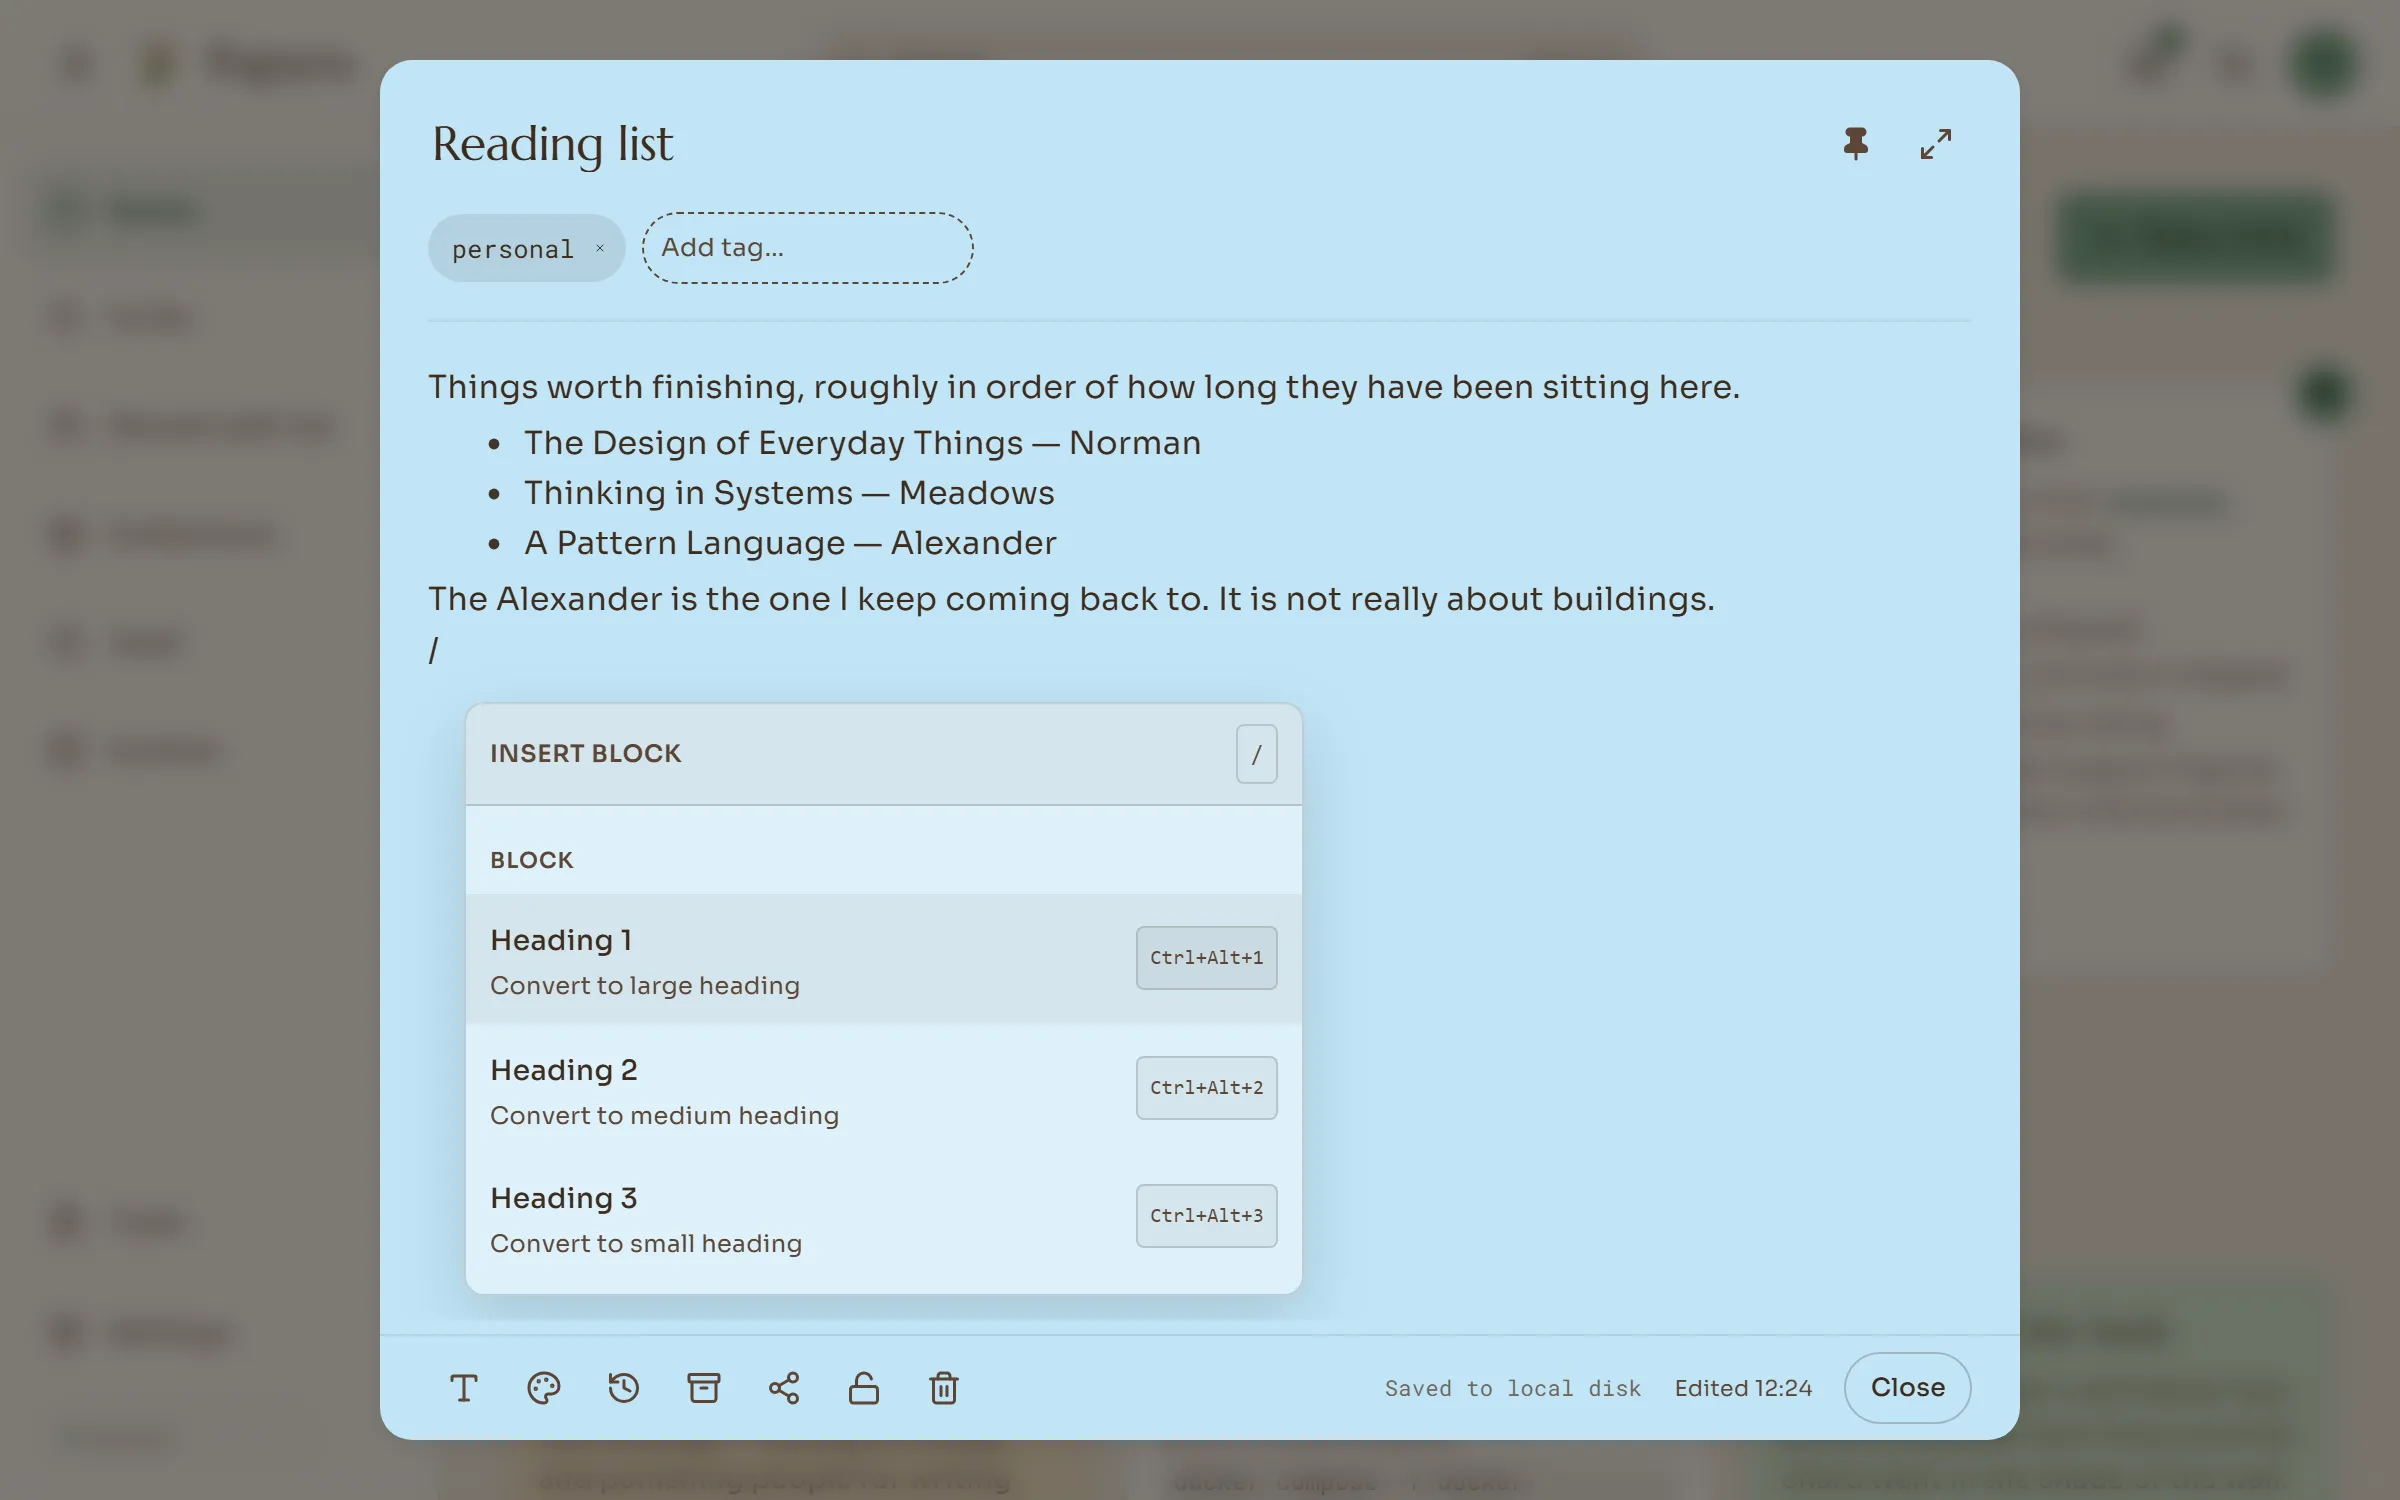Delete note with trash icon
Viewport: 2400px width, 1500px height.
coord(944,1388)
